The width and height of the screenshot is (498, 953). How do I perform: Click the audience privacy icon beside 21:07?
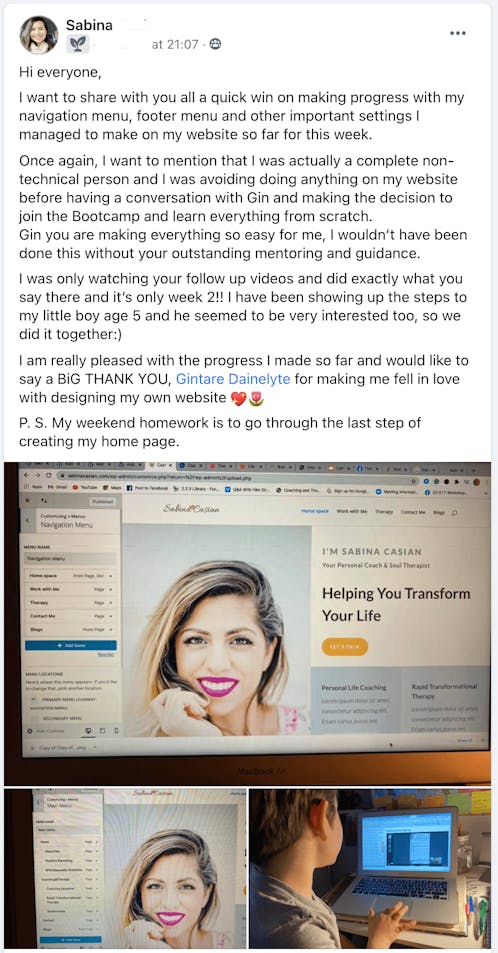(x=215, y=44)
